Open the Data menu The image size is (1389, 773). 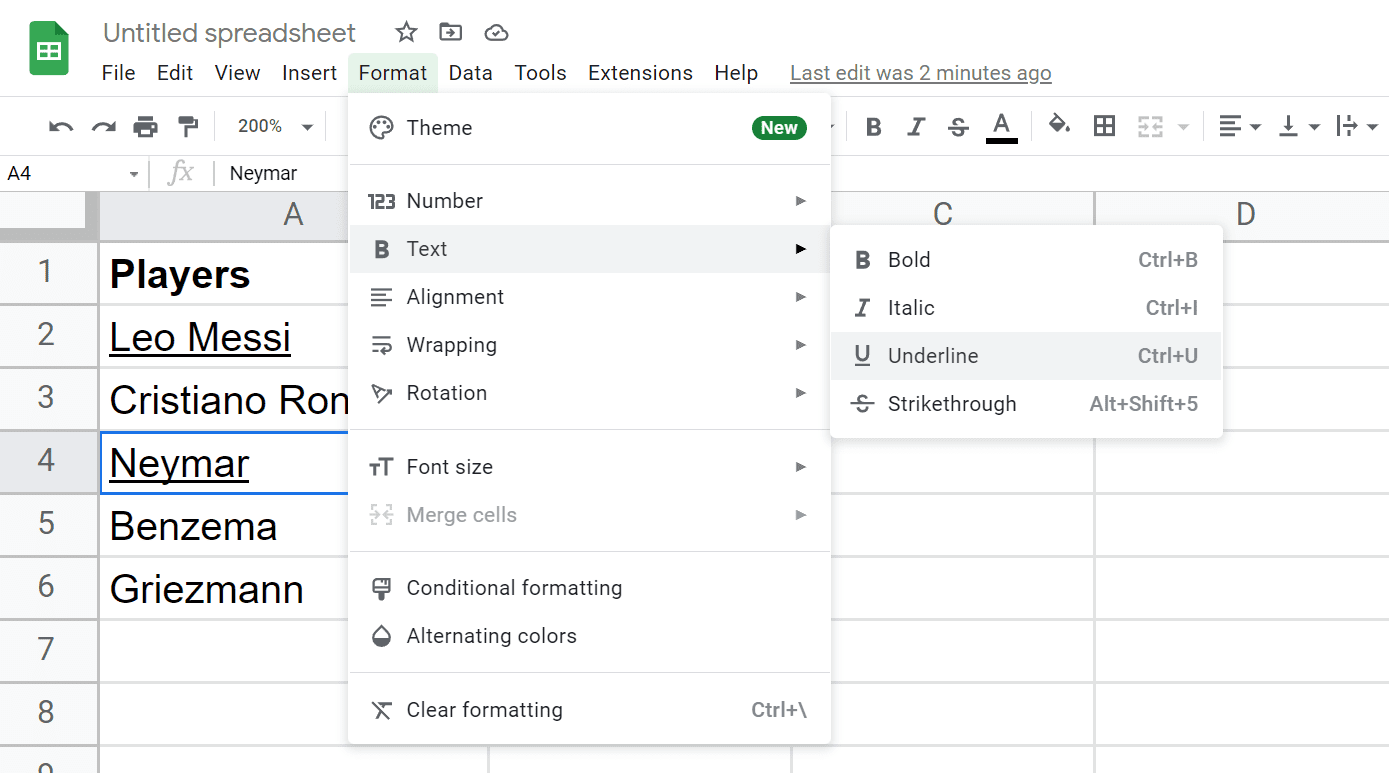coord(470,73)
